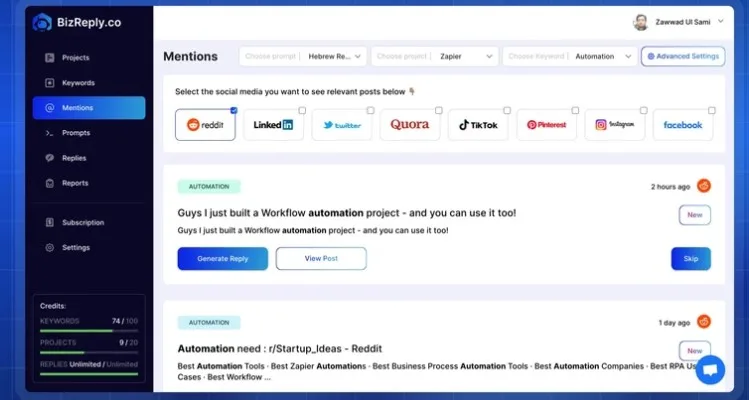Click the Prompts terminal icon

coord(50,133)
